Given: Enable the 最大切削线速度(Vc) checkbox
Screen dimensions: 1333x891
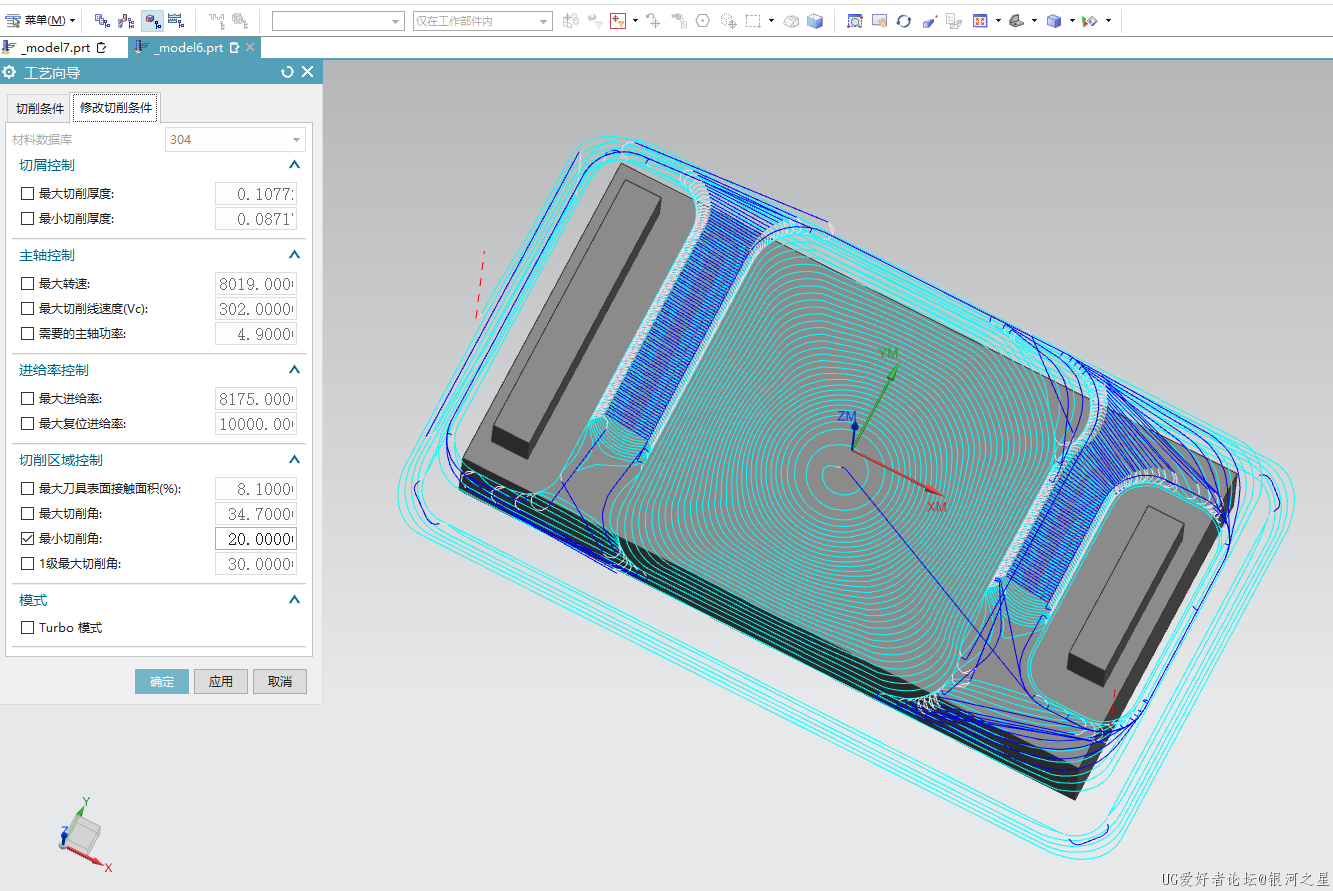Looking at the screenshot, I should coord(28,309).
